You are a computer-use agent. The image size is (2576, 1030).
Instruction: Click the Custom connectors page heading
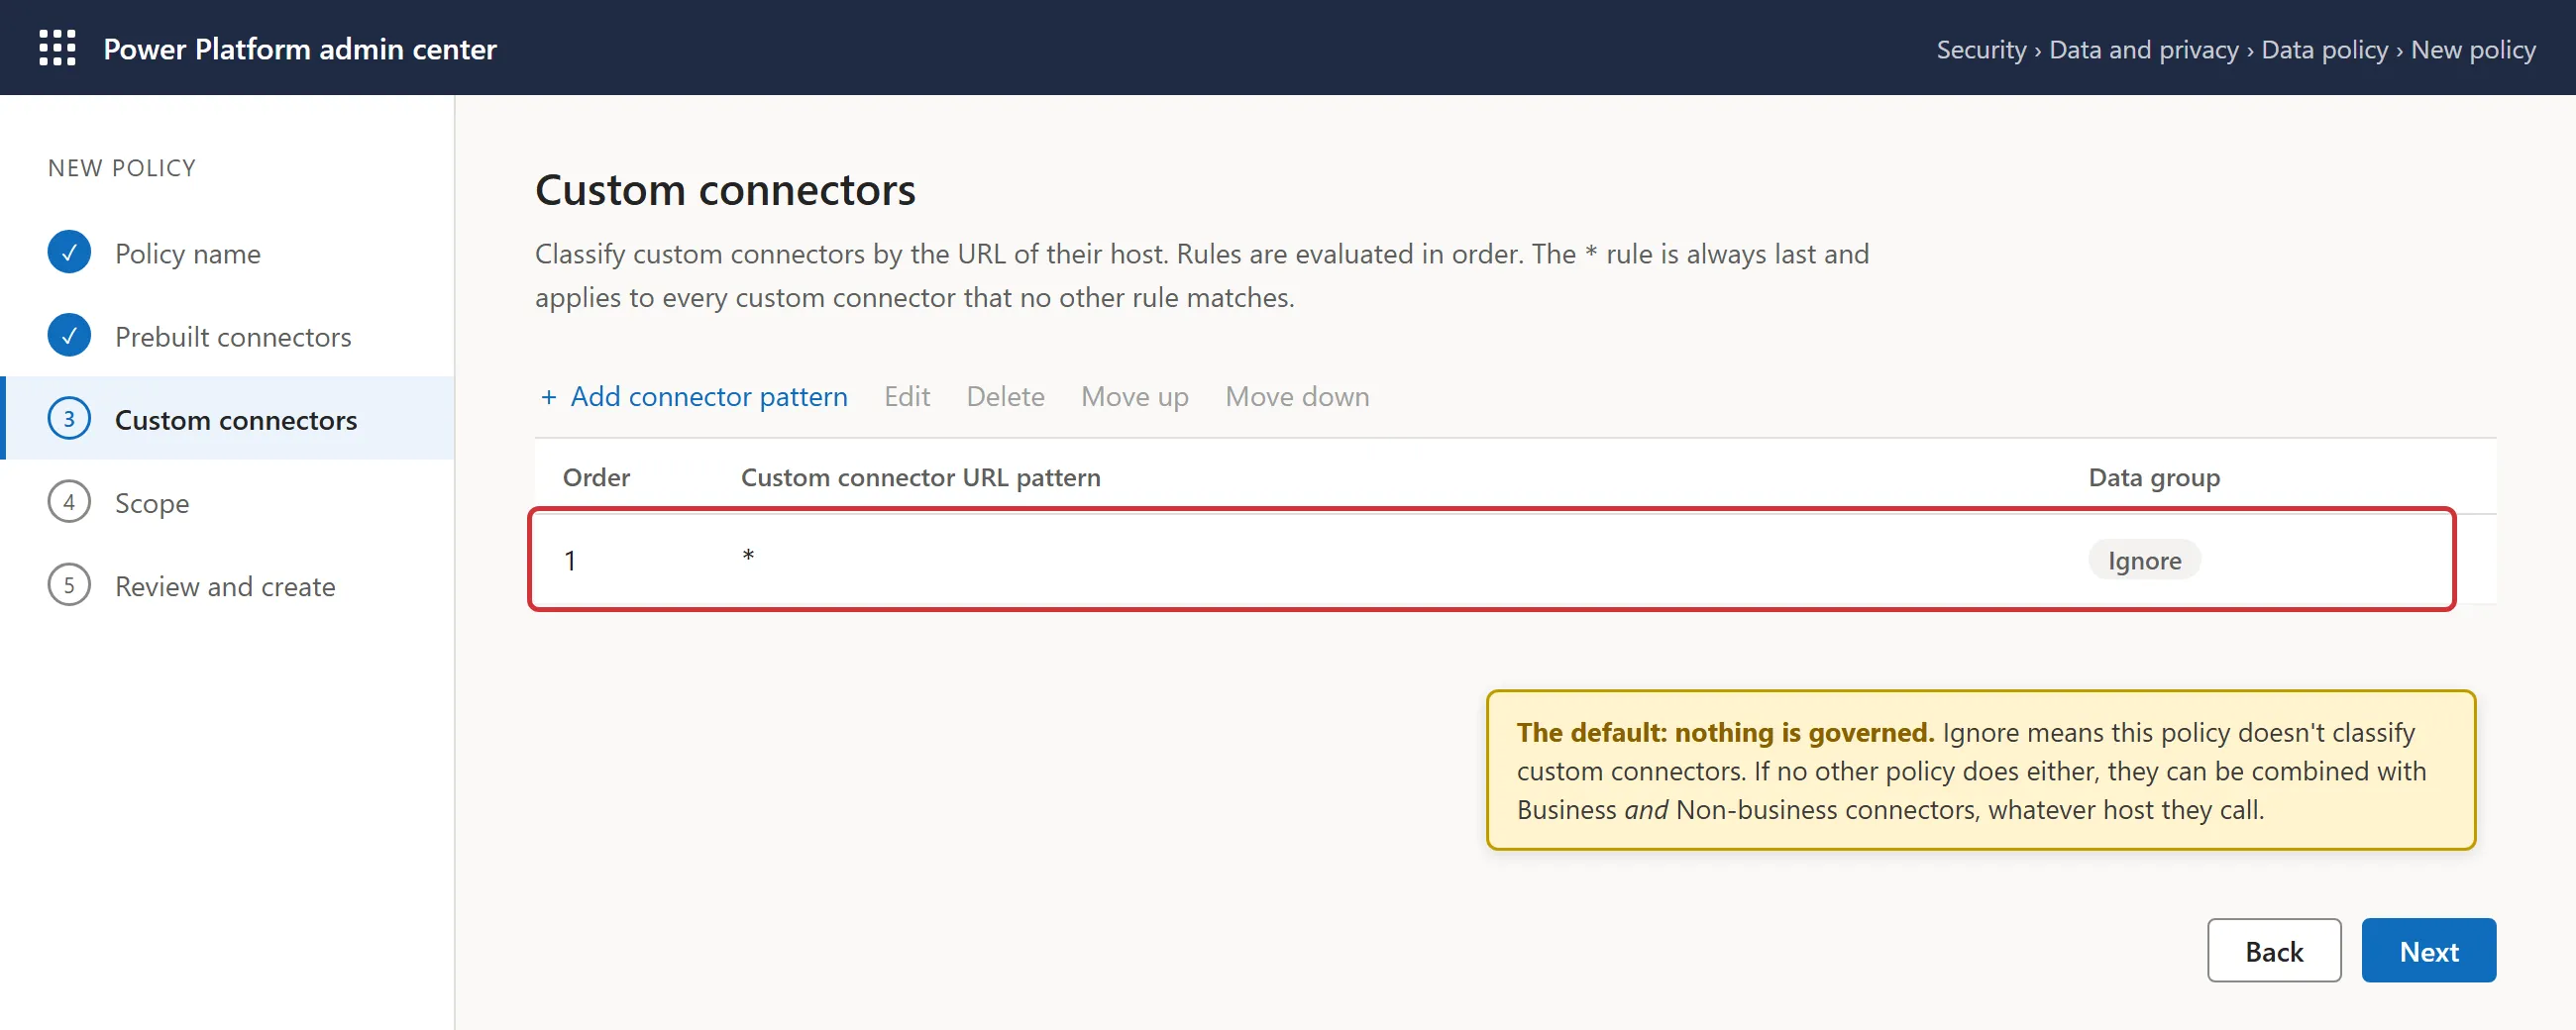(725, 189)
